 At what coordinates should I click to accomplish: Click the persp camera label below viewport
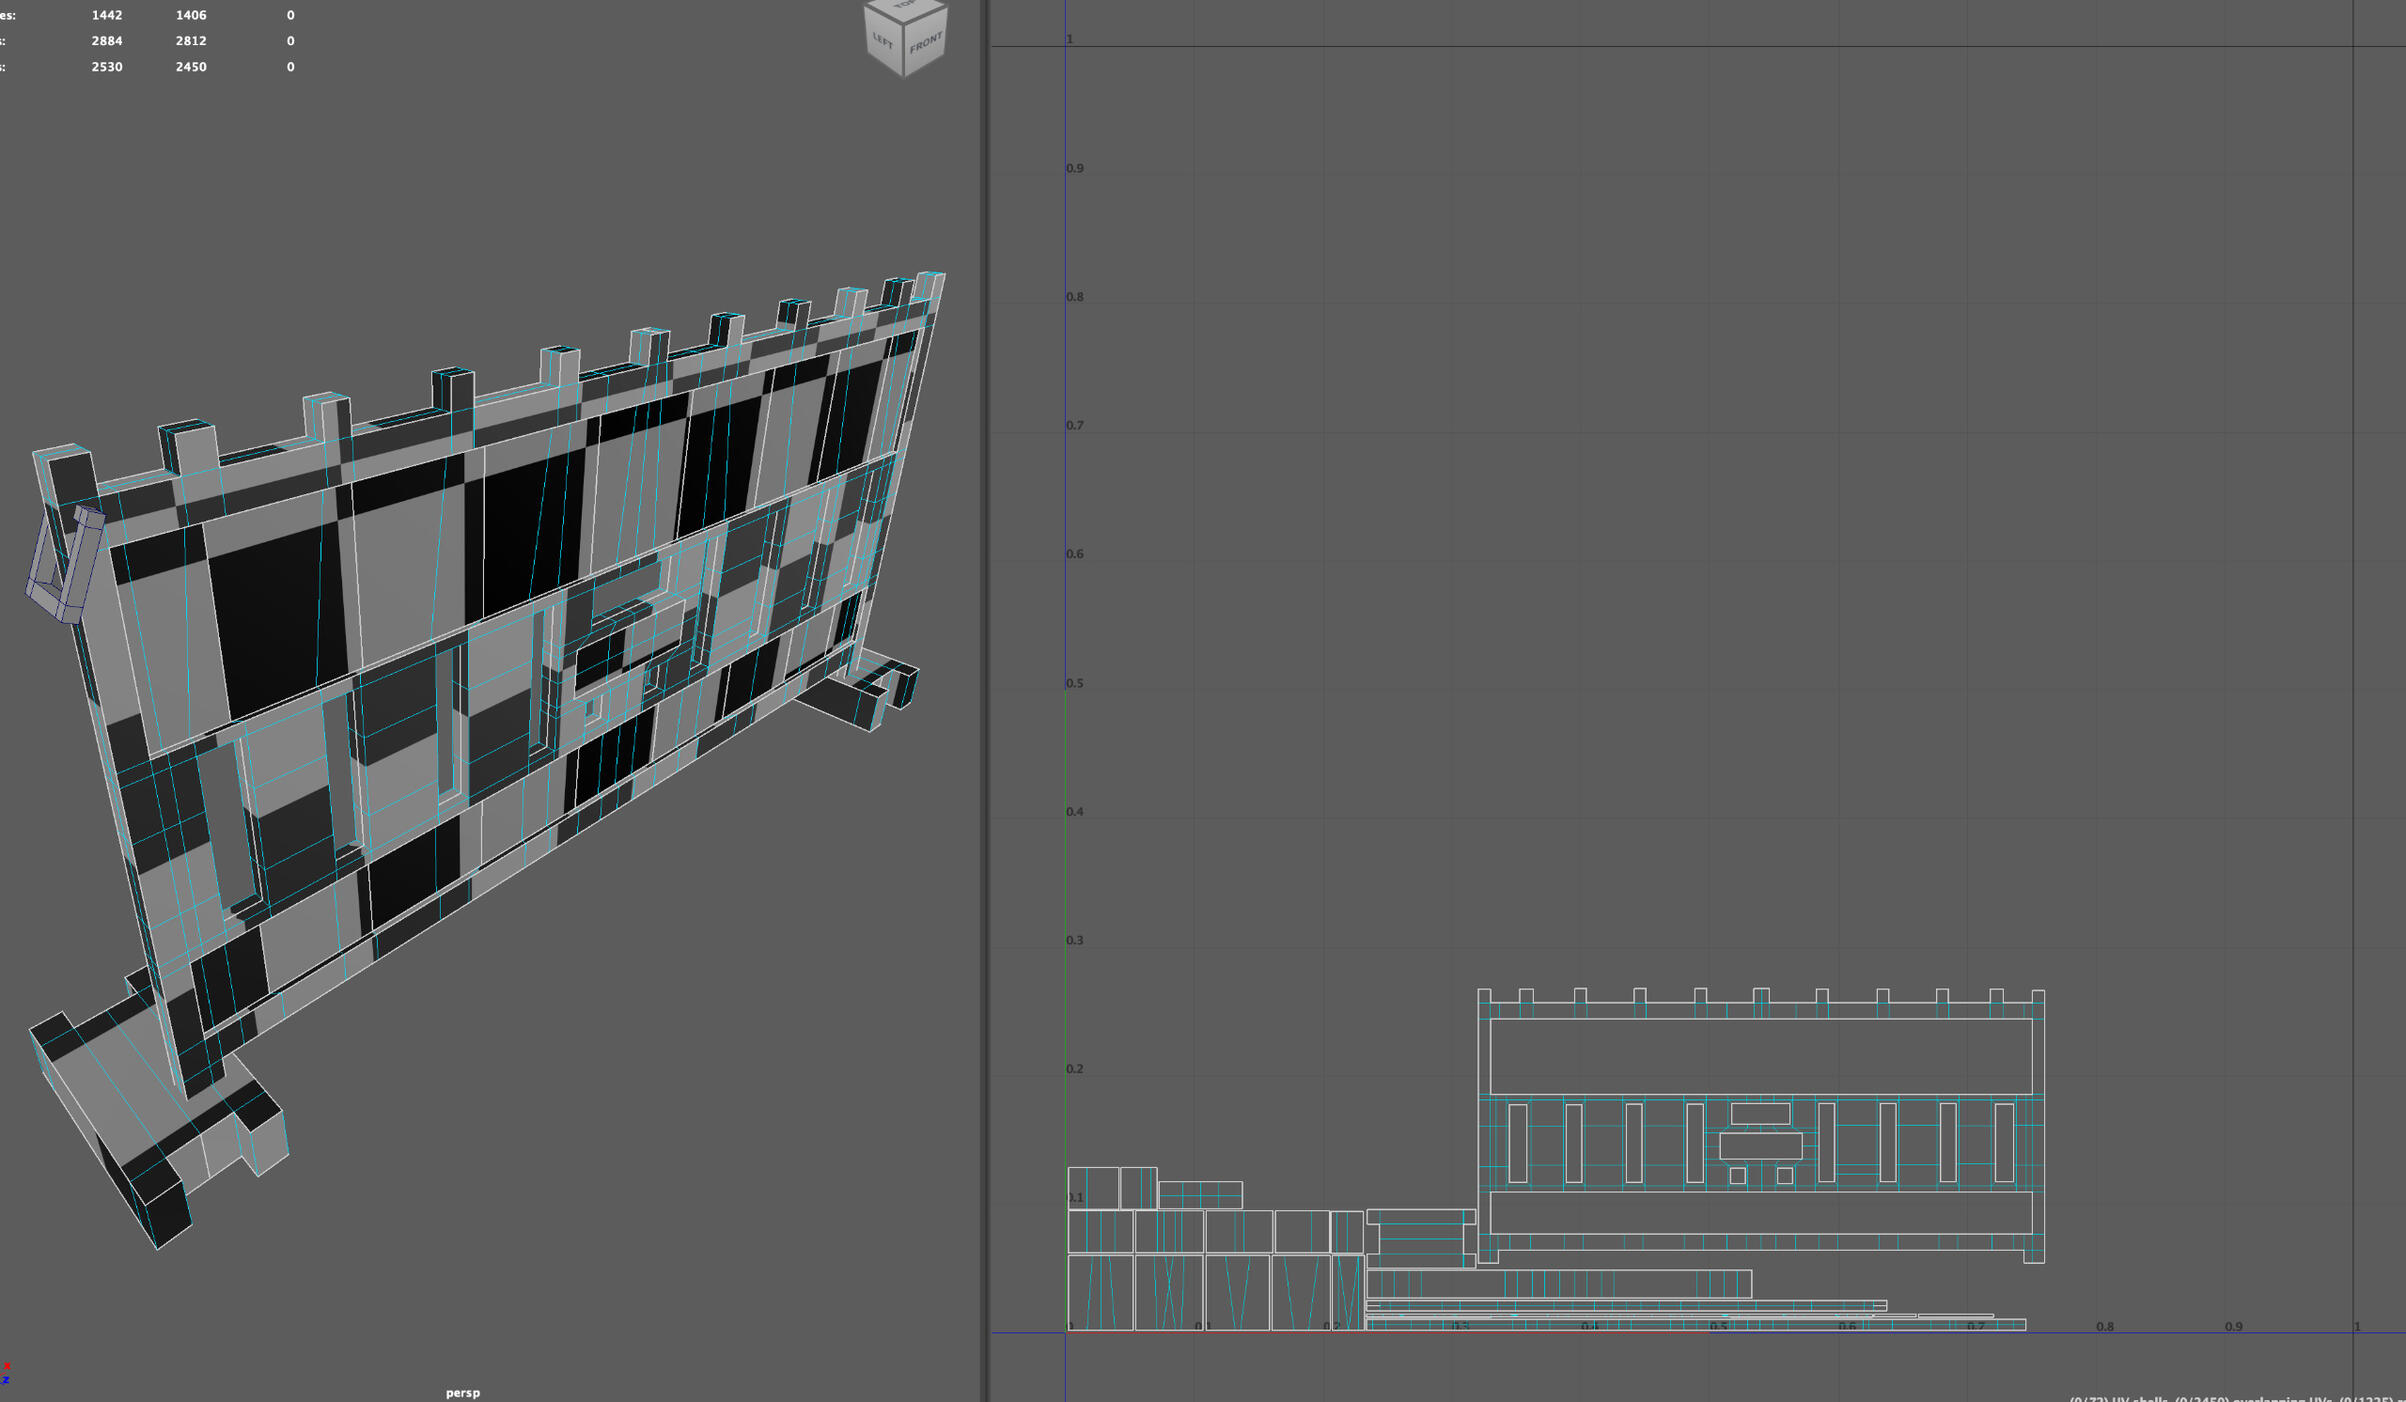462,1392
